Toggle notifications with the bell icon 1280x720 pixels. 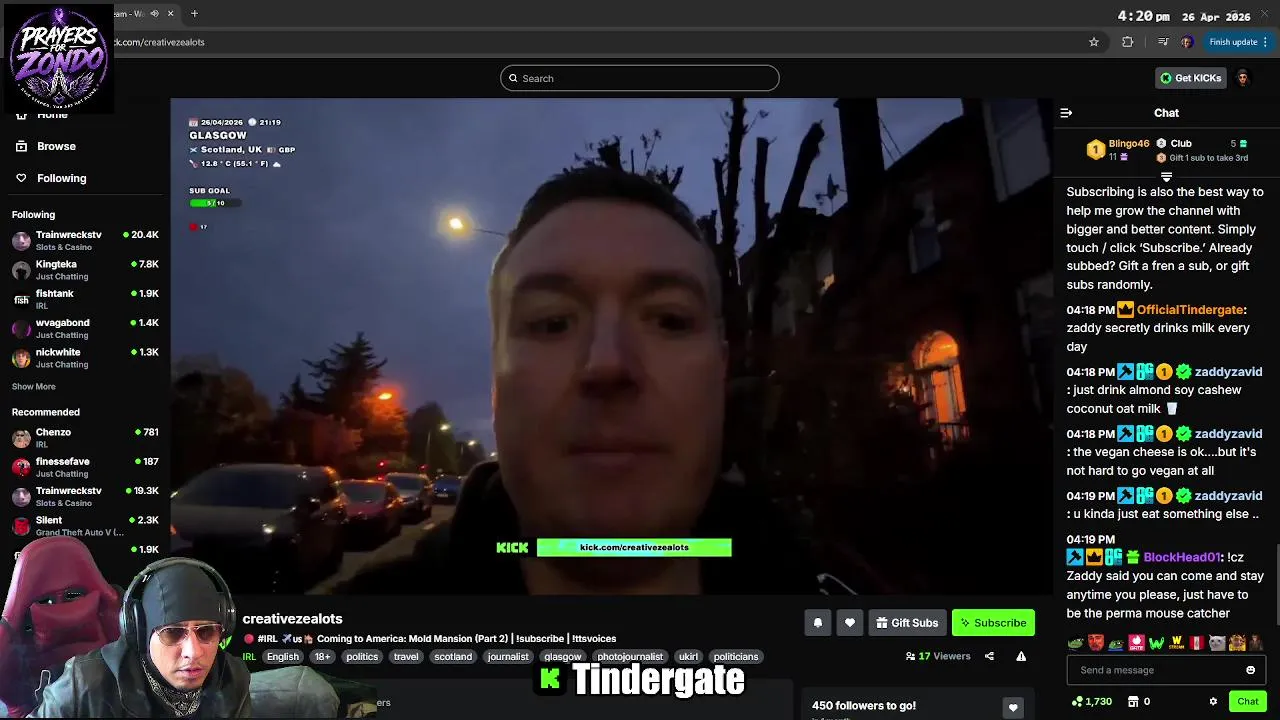[x=817, y=623]
